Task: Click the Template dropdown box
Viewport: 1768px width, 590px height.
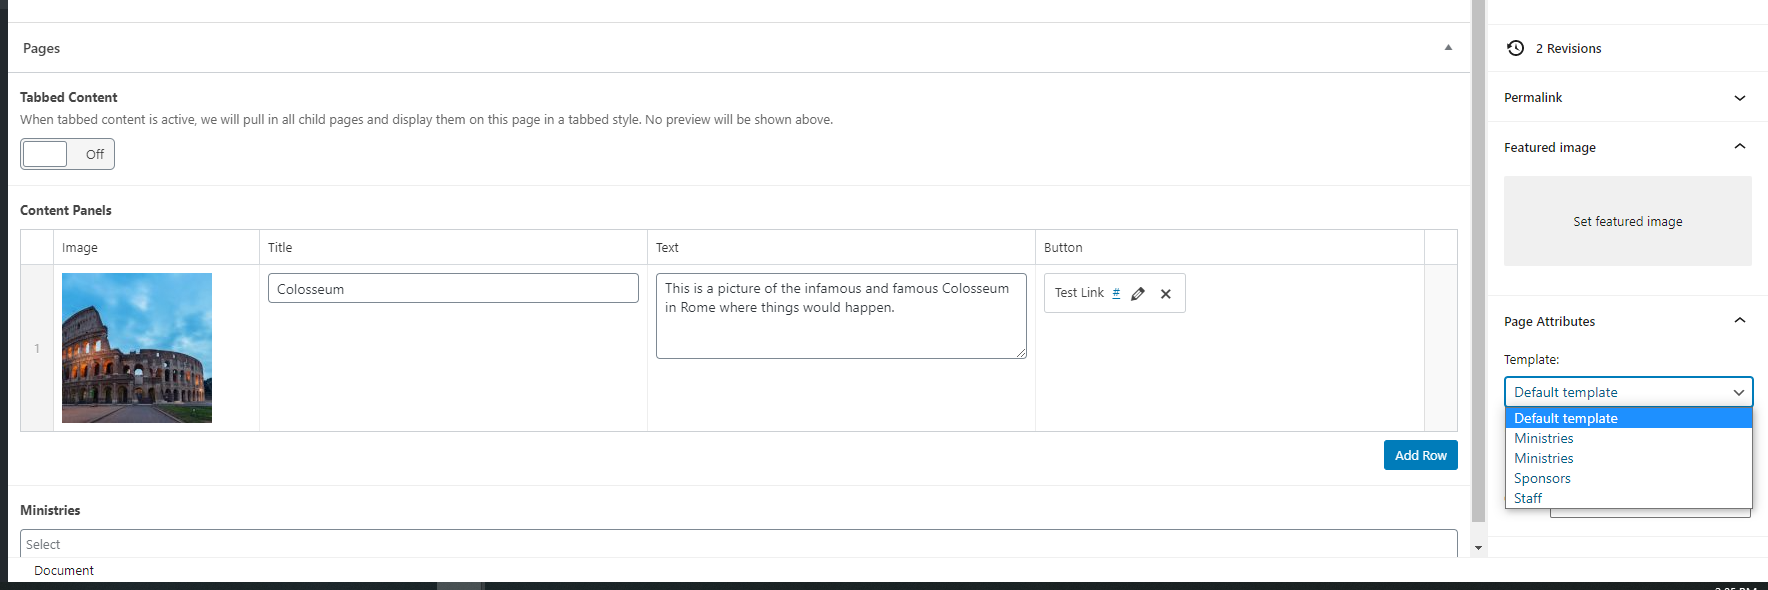Action: [1627, 392]
